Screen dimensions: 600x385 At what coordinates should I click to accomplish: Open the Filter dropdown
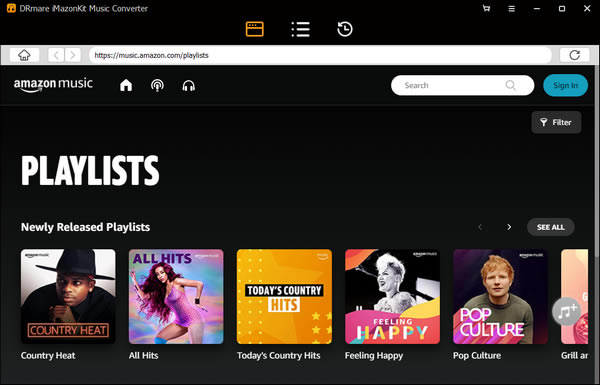pyautogui.click(x=556, y=122)
